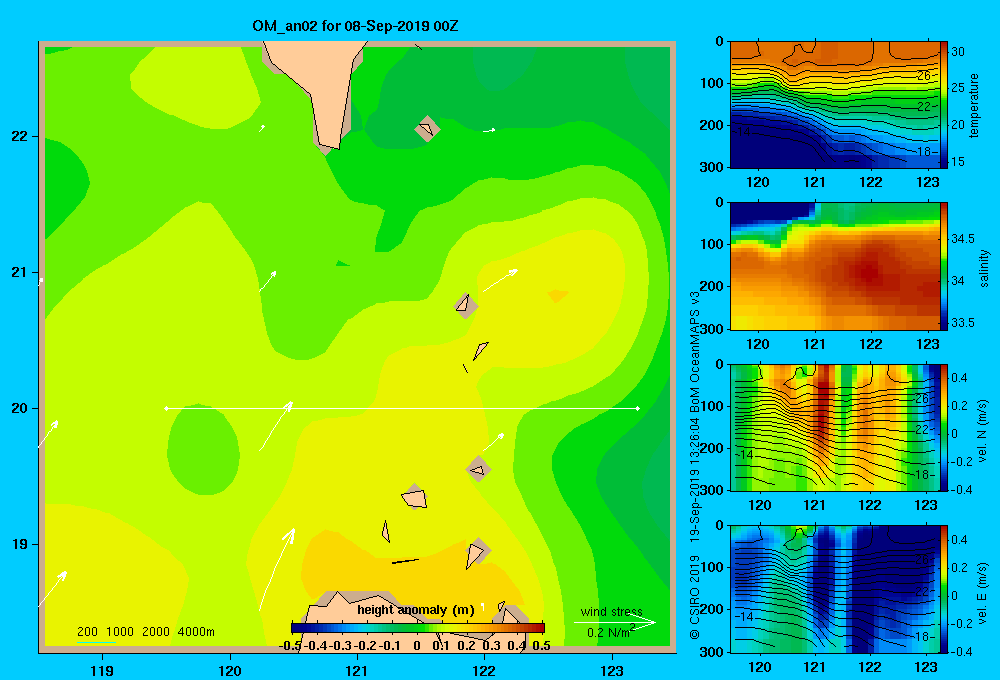Viewport: 1000px width, 680px height.
Task: Click the wind arrow near 122.2E 21N
Action: click(x=500, y=280)
